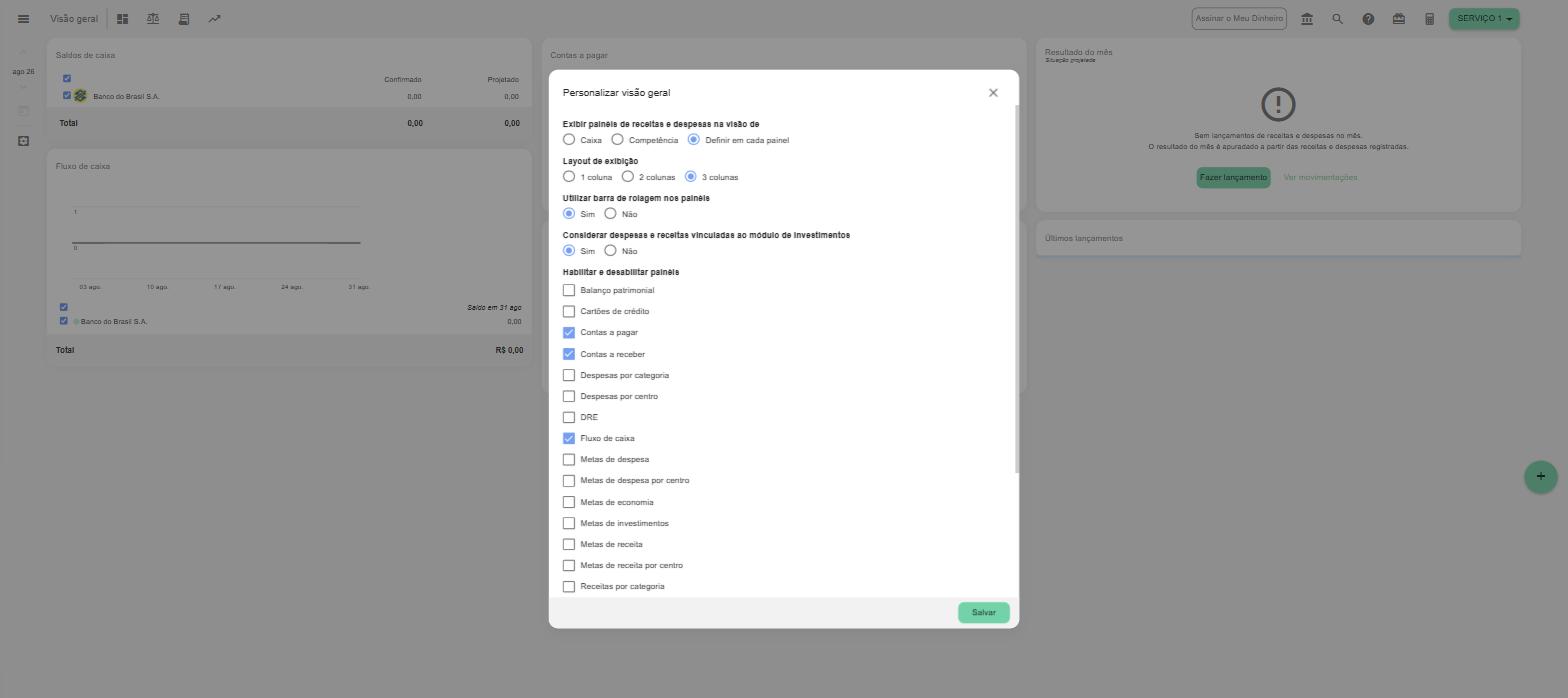Click the receipt report icon in toolbar
The image size is (1568, 698).
[x=184, y=19]
